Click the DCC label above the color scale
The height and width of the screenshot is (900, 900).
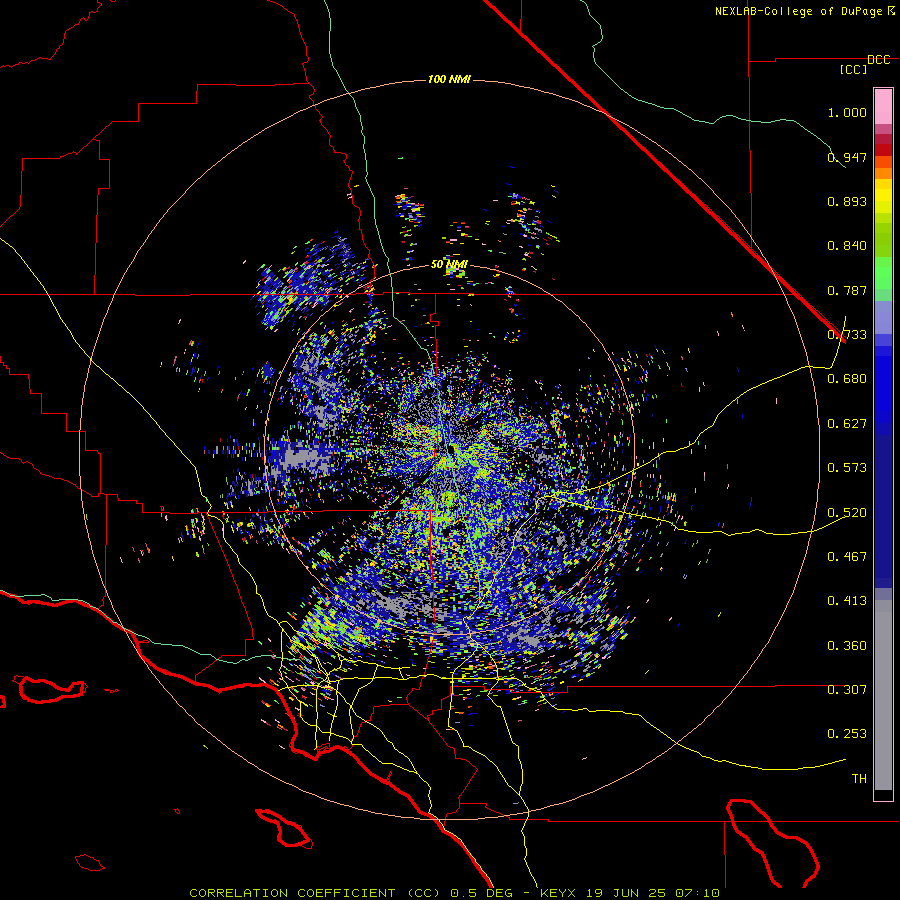tap(878, 60)
